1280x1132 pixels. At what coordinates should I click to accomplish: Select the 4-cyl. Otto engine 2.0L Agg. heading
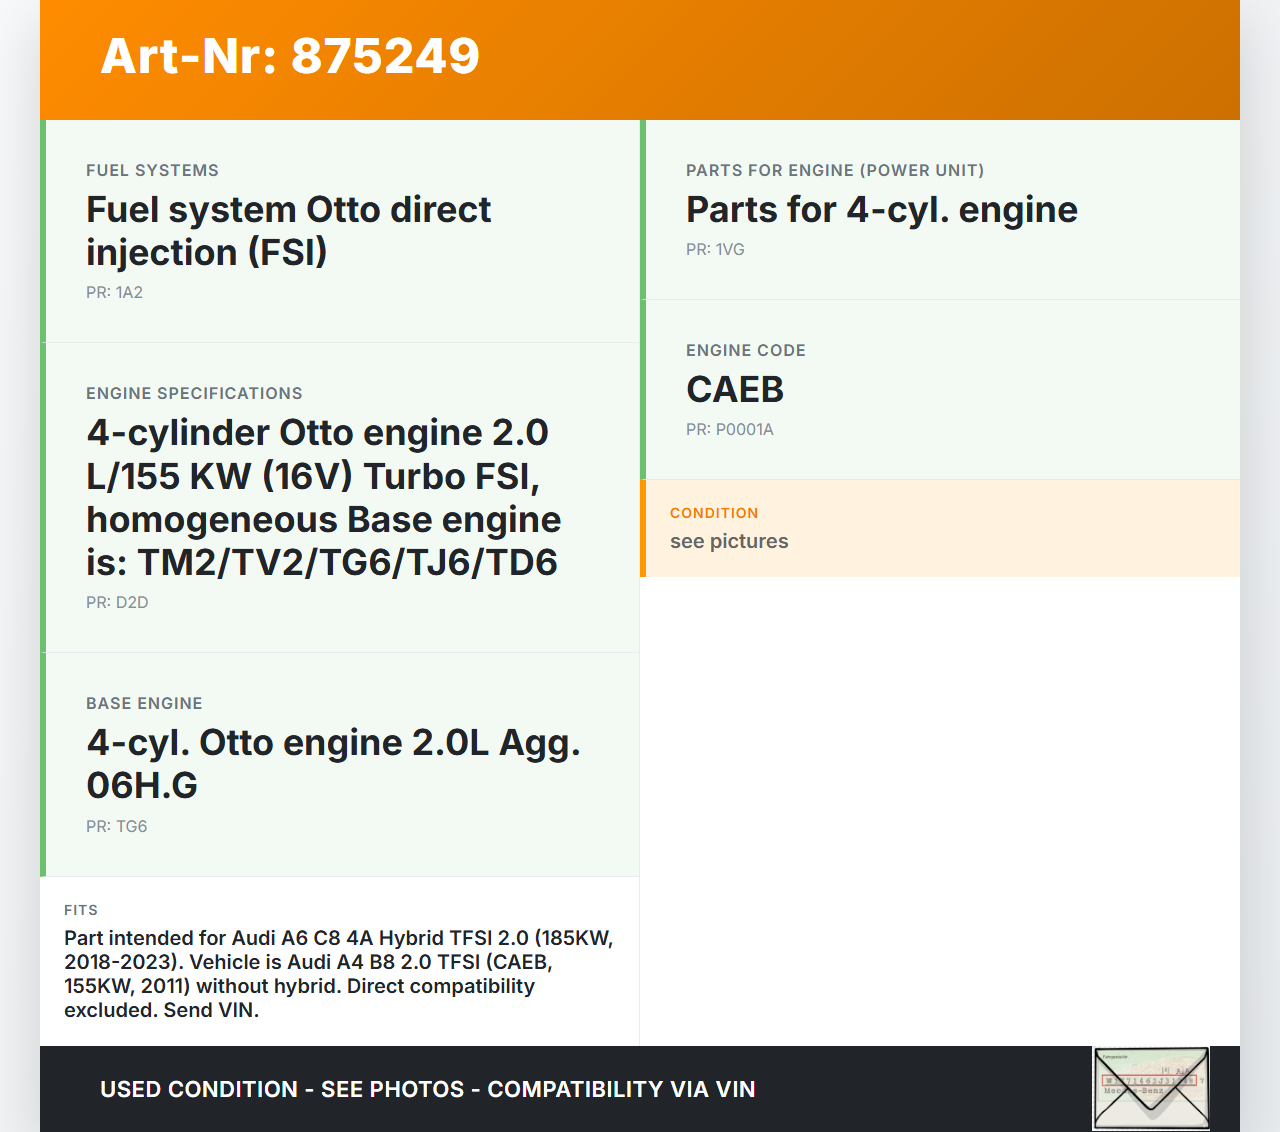[x=333, y=764]
